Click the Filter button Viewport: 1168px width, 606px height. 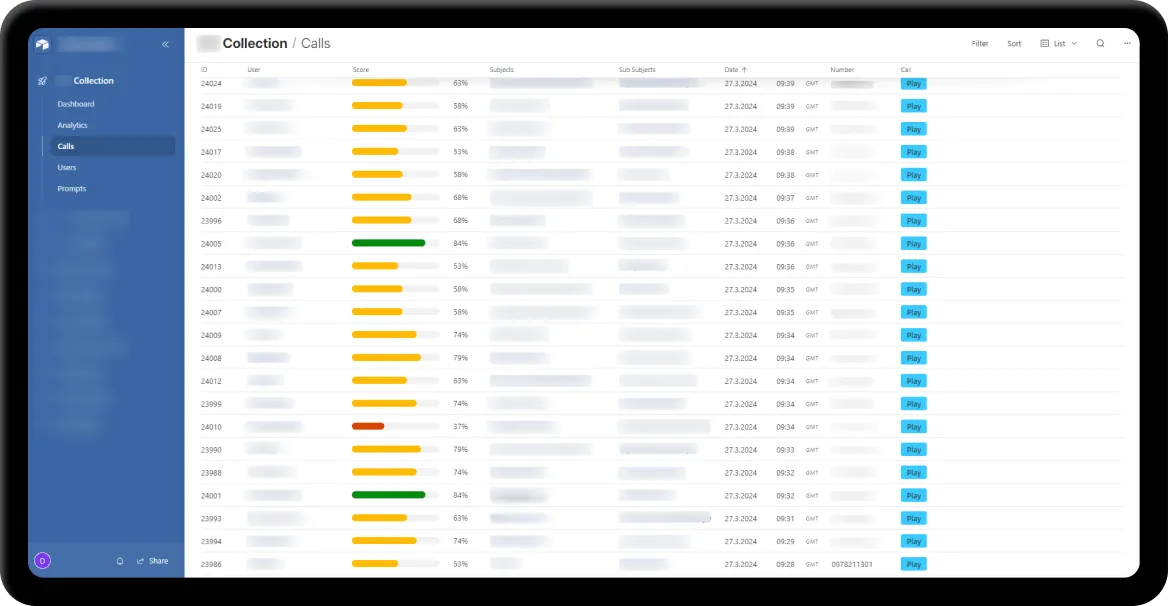(x=980, y=44)
